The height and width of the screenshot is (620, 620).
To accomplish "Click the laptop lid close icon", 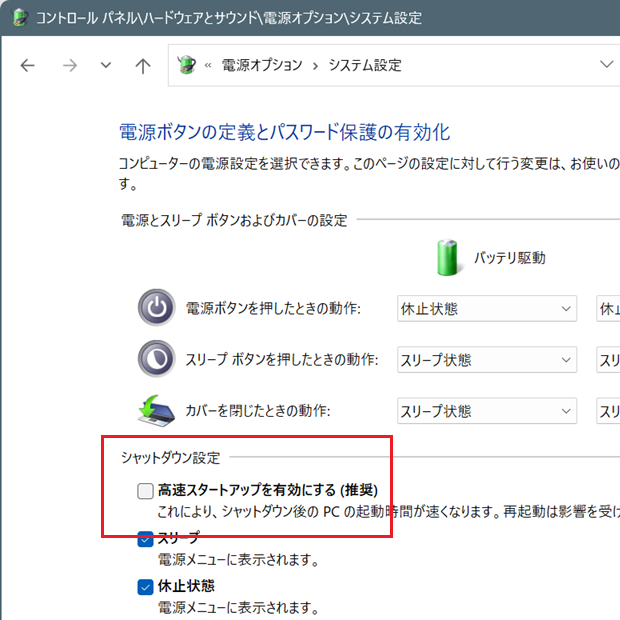I will tap(156, 411).
